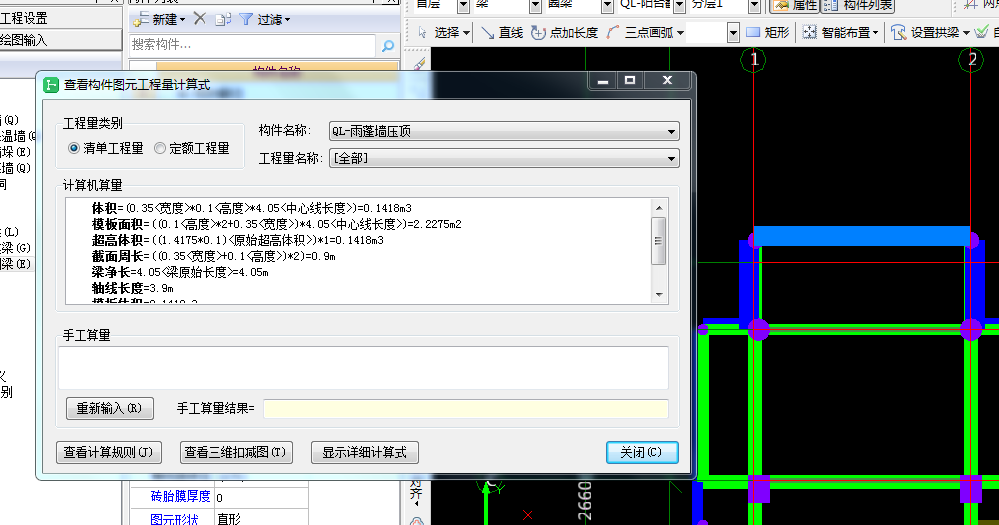Expand the 智能布置 dropdown arrow
This screenshot has height=525, width=999.
click(x=875, y=32)
